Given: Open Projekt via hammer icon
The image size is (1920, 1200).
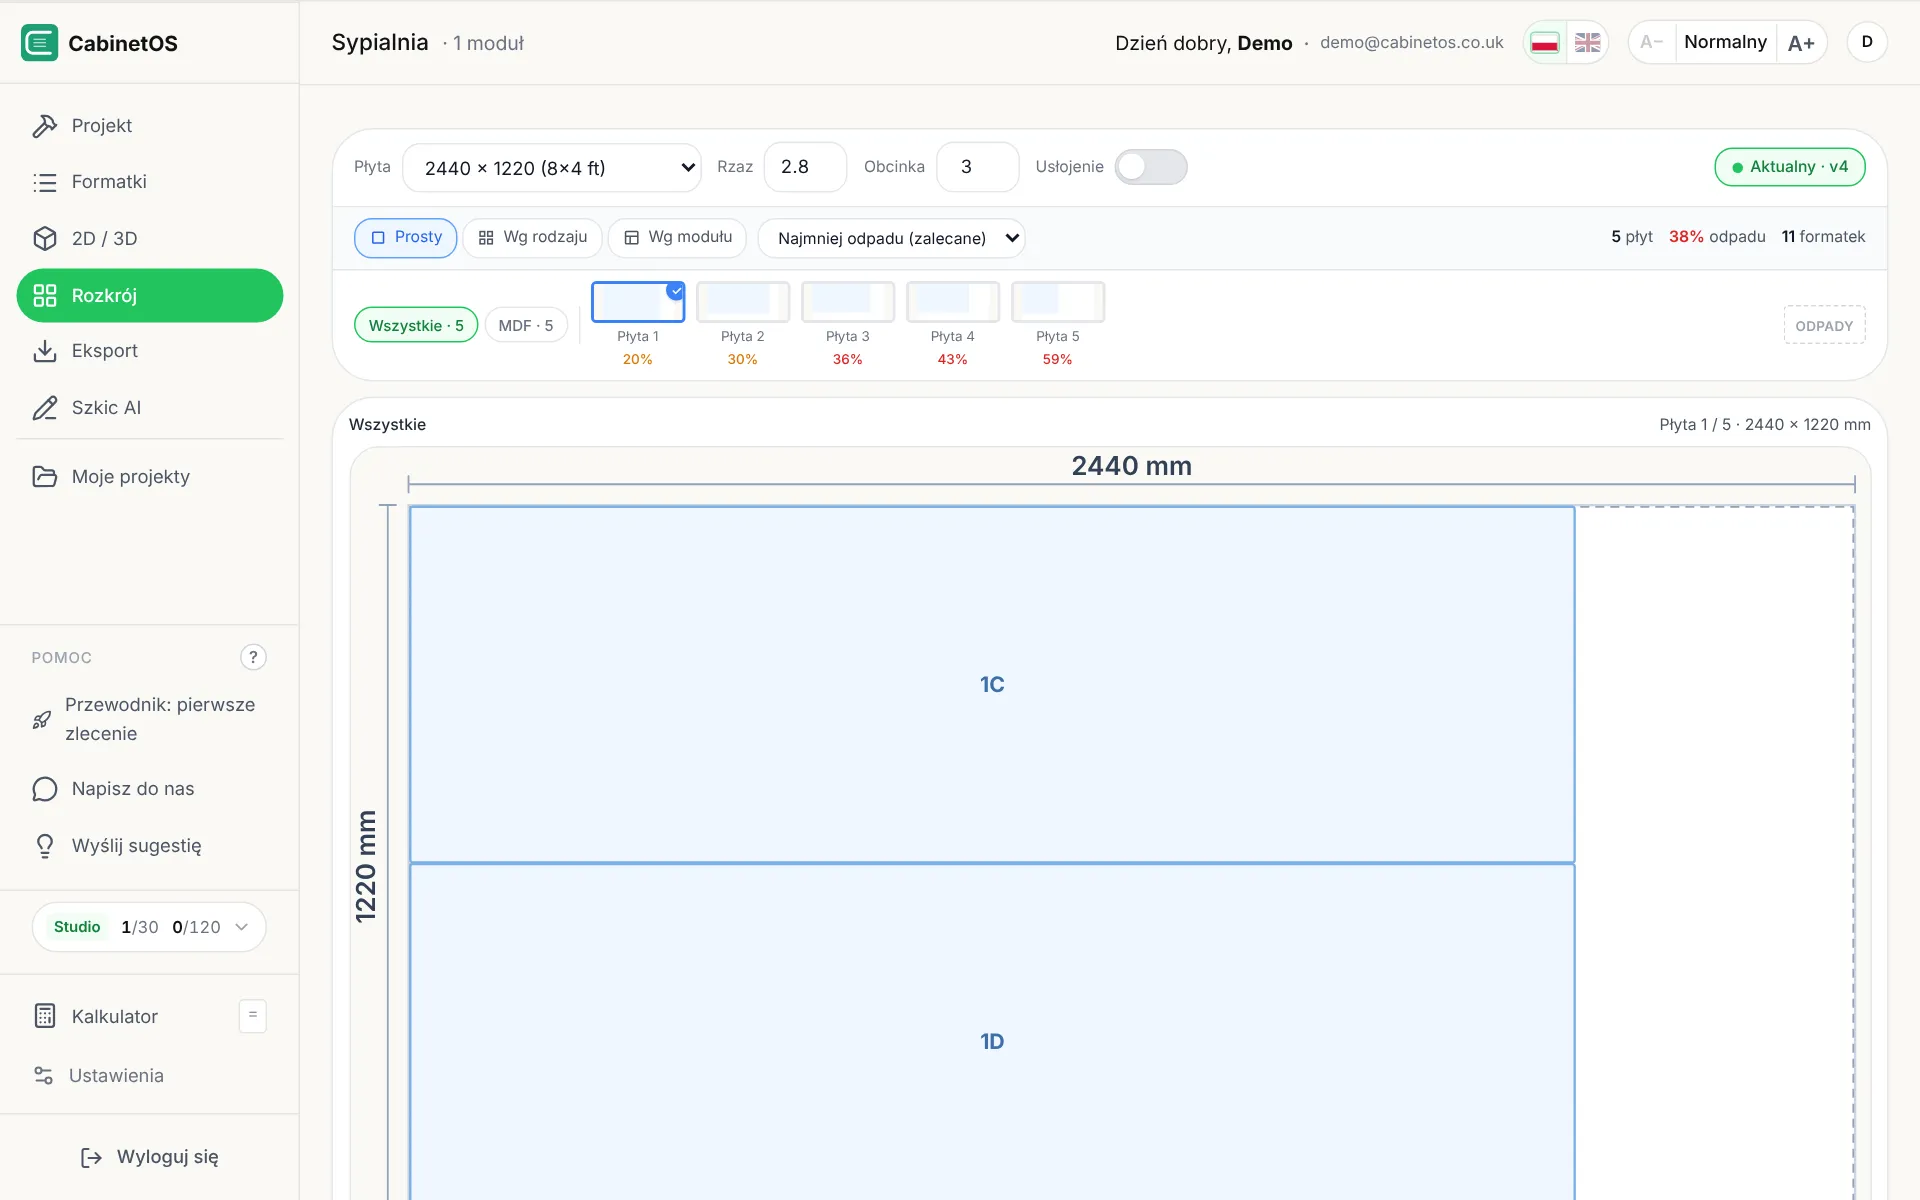Looking at the screenshot, I should [x=45, y=126].
